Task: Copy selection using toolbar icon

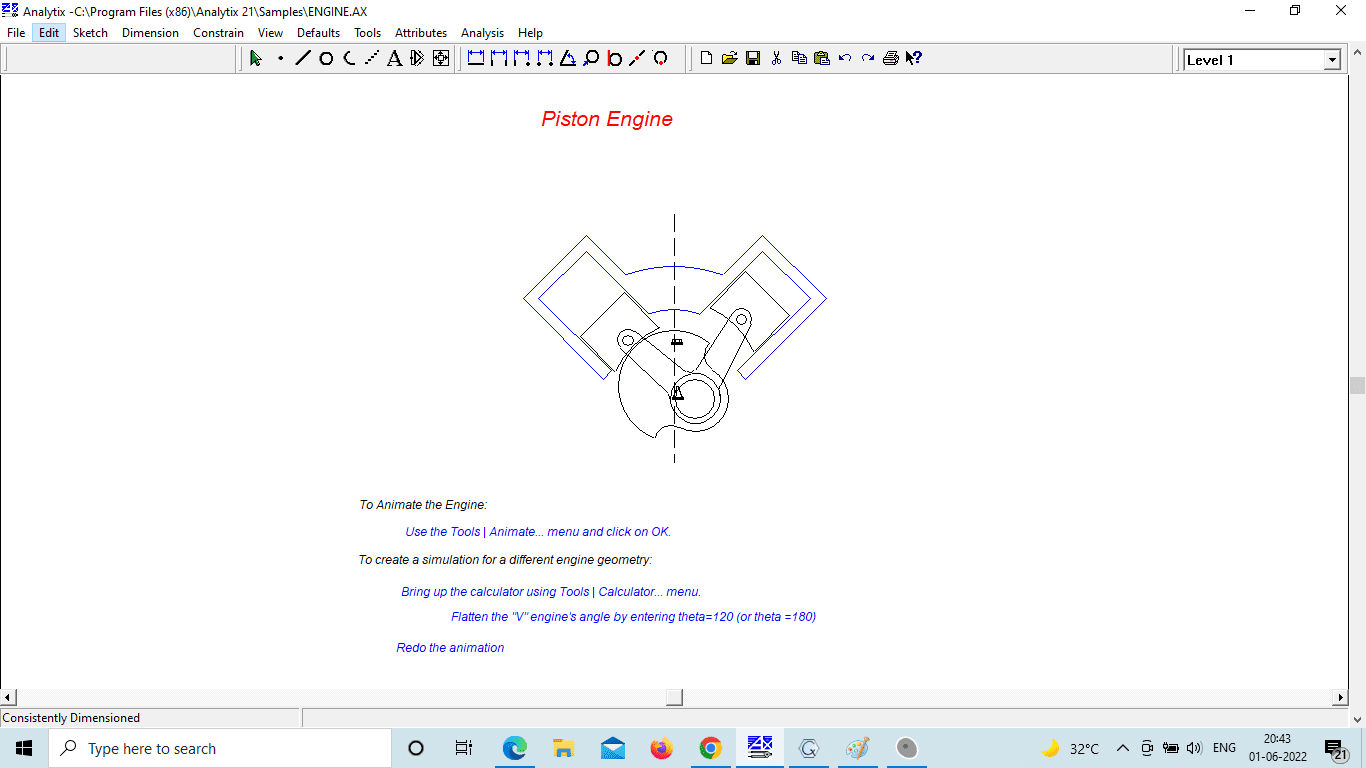Action: point(799,59)
